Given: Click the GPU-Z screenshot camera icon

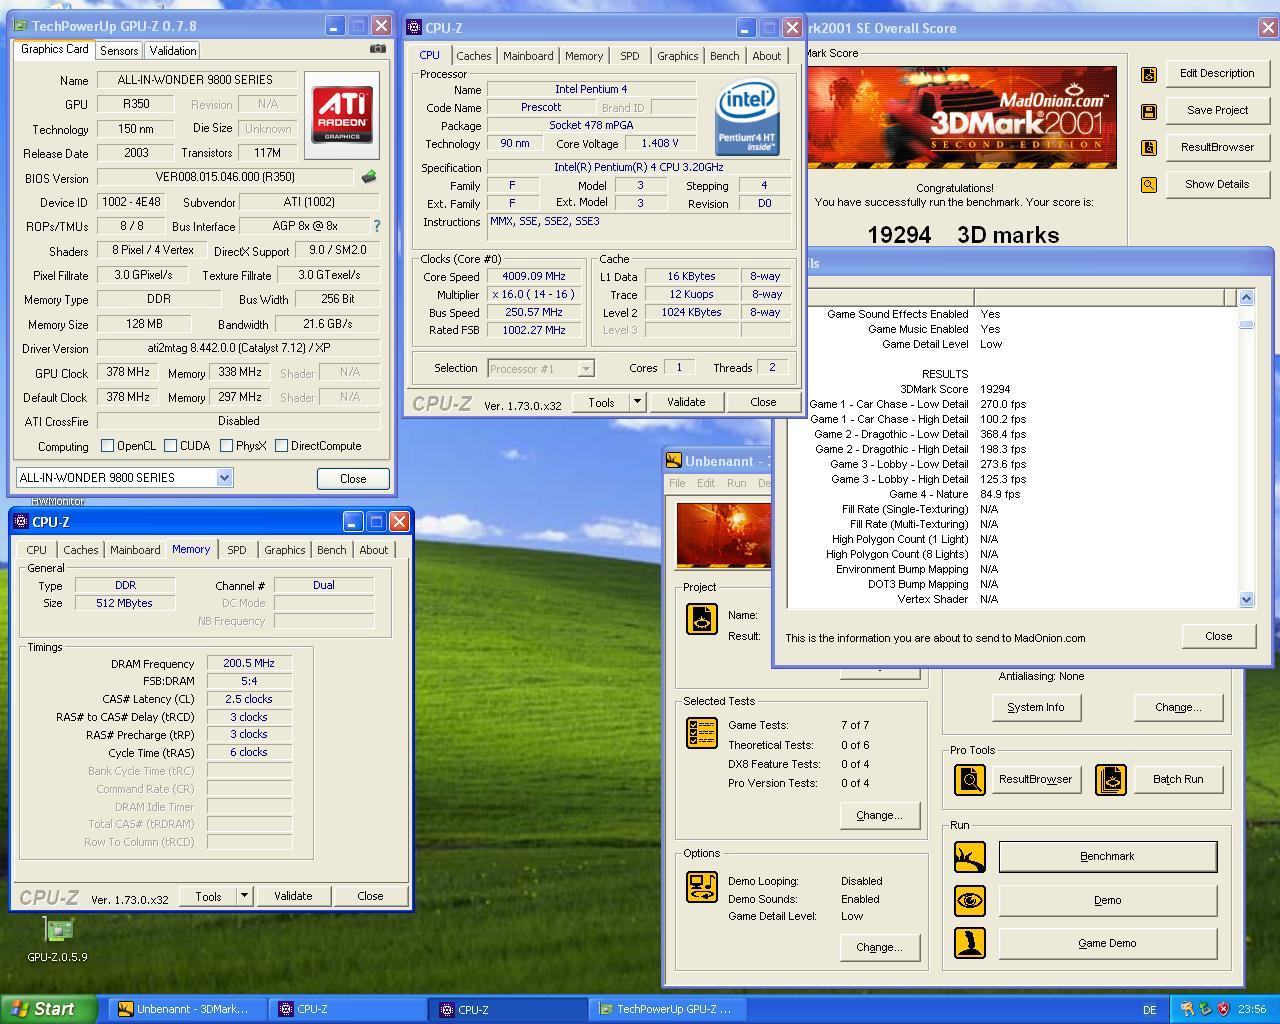Looking at the screenshot, I should 377,49.
